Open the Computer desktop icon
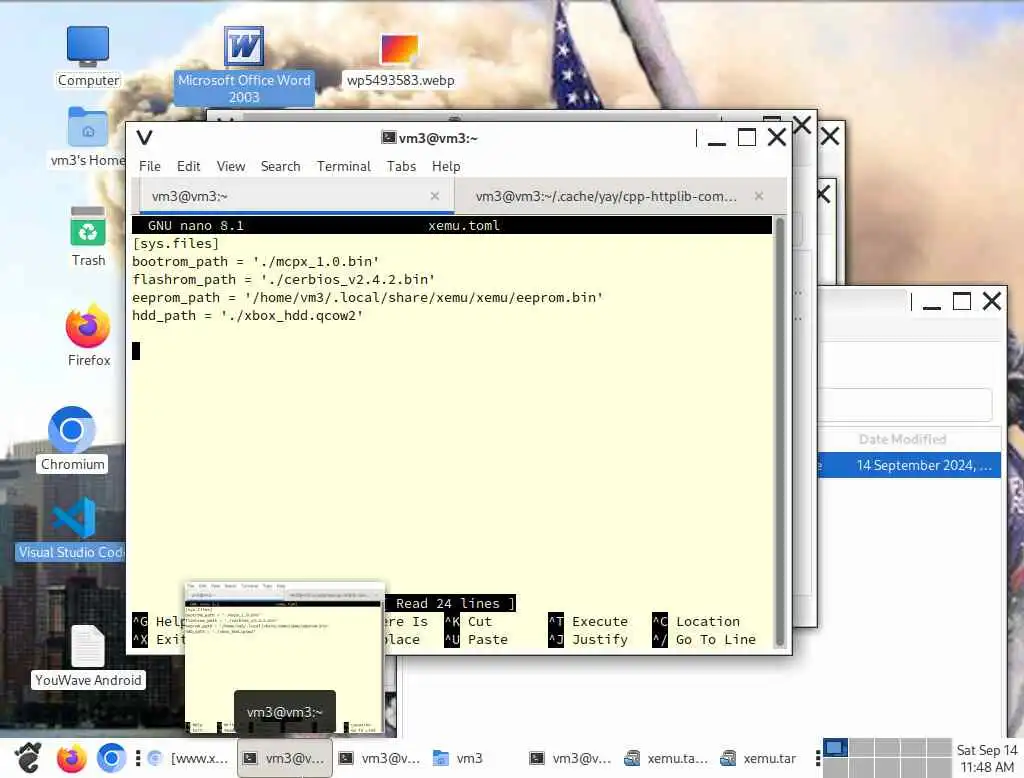The image size is (1024, 778). [x=88, y=57]
